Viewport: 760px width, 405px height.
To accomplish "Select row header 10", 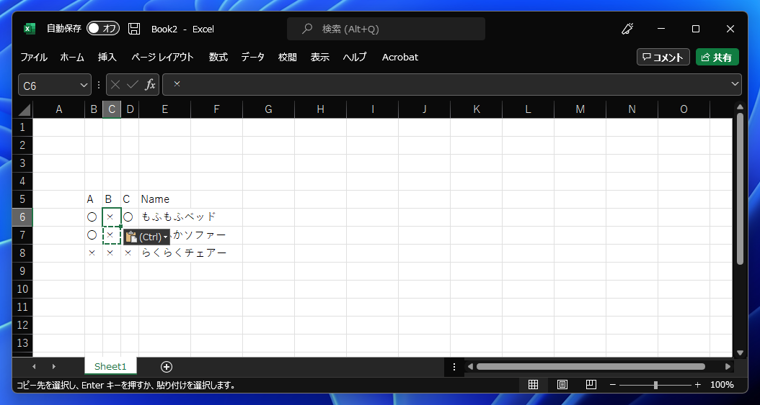I will 22,289.
